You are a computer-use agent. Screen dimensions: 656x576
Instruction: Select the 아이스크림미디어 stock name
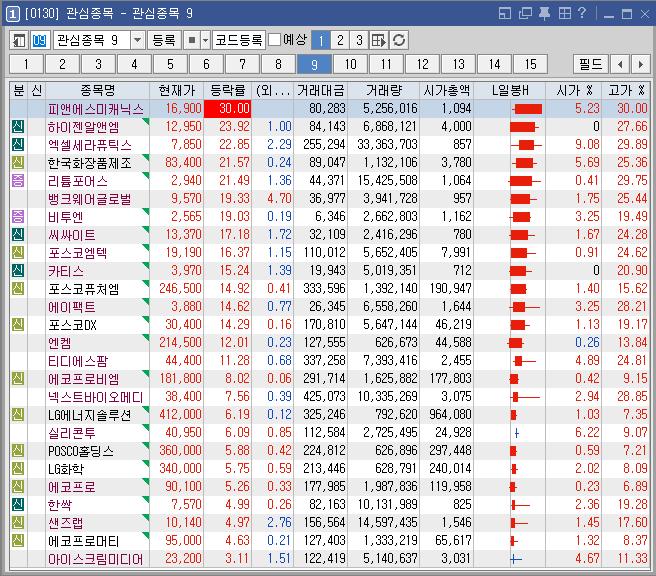pyautogui.click(x=95, y=559)
